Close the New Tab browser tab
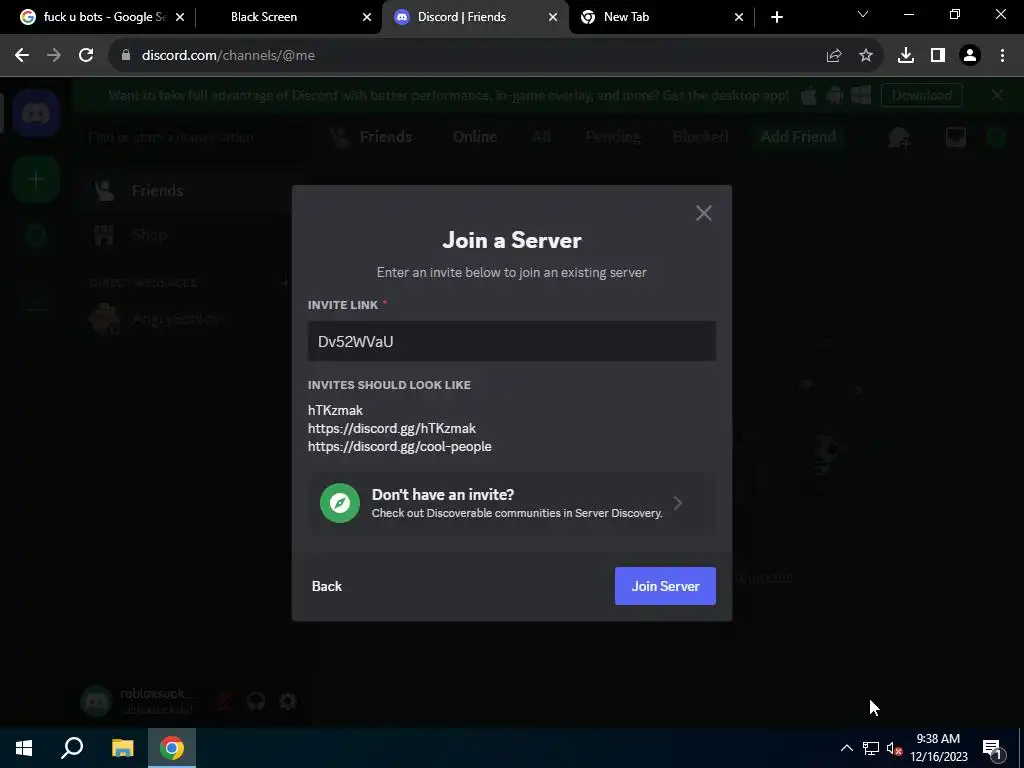This screenshot has height=768, width=1024. tap(739, 17)
